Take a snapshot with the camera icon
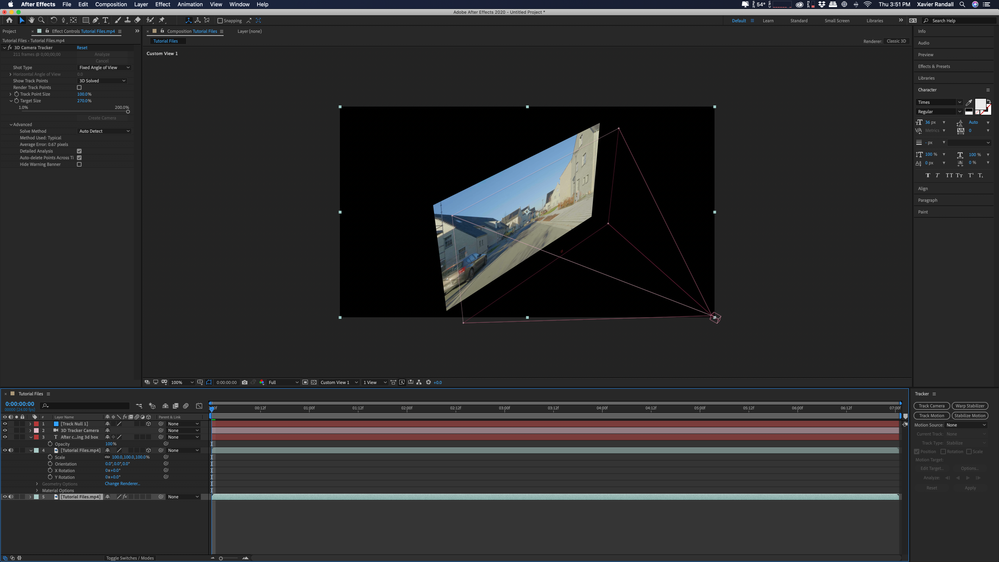 tap(245, 382)
